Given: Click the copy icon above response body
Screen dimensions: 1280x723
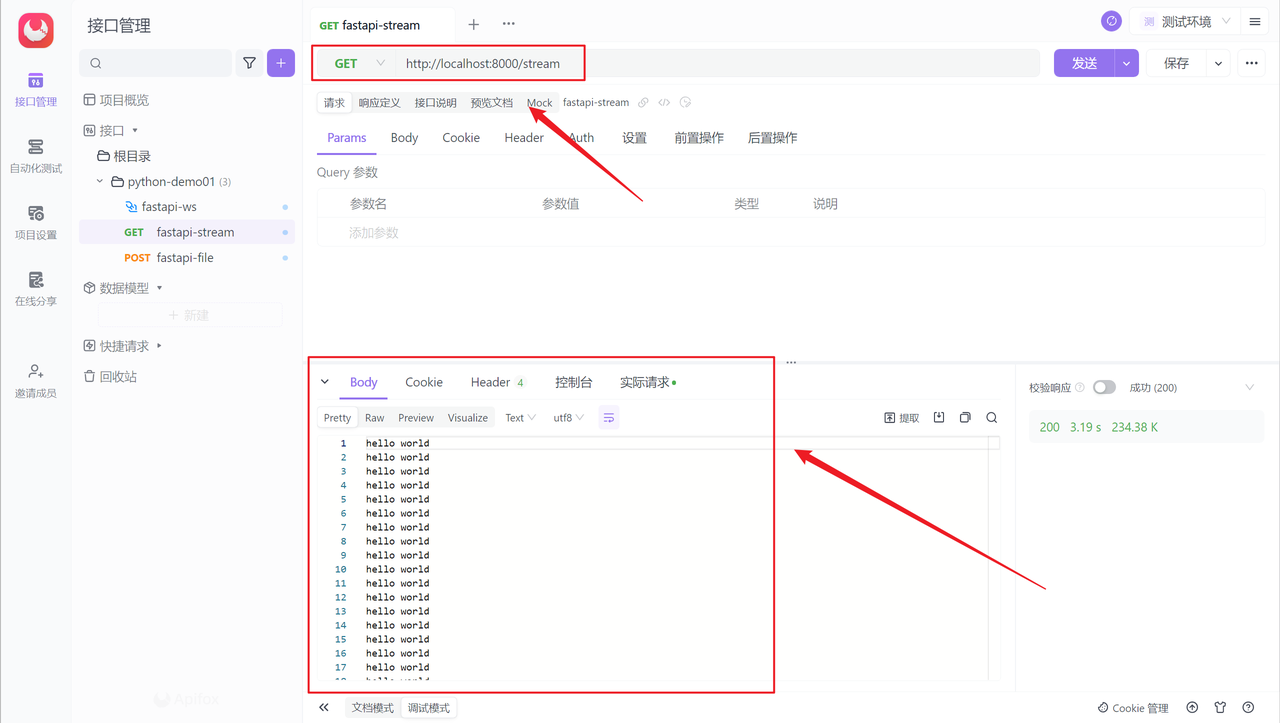Looking at the screenshot, I should (964, 417).
